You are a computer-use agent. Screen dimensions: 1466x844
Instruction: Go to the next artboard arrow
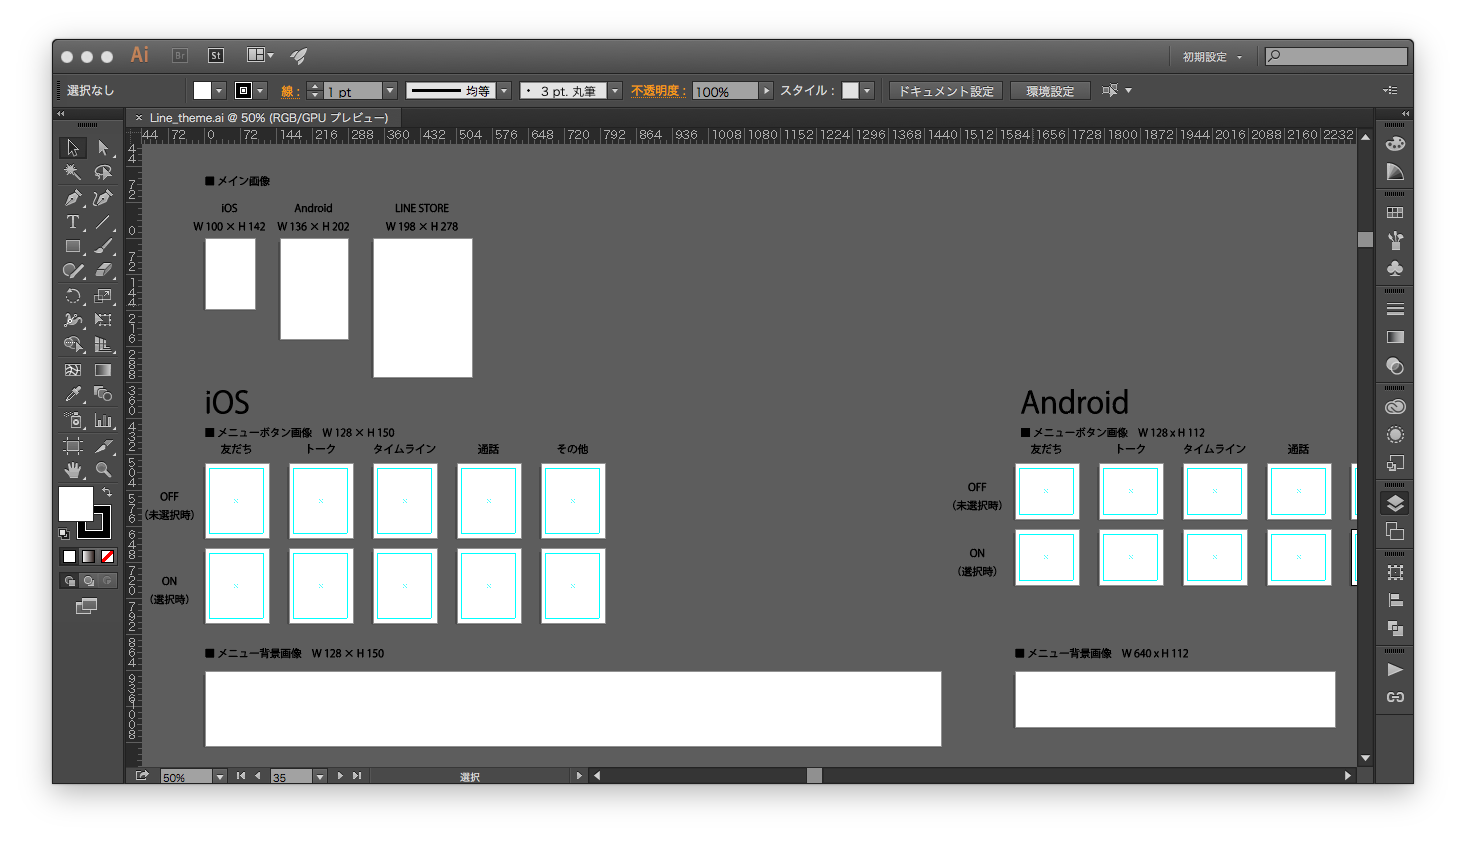[340, 776]
